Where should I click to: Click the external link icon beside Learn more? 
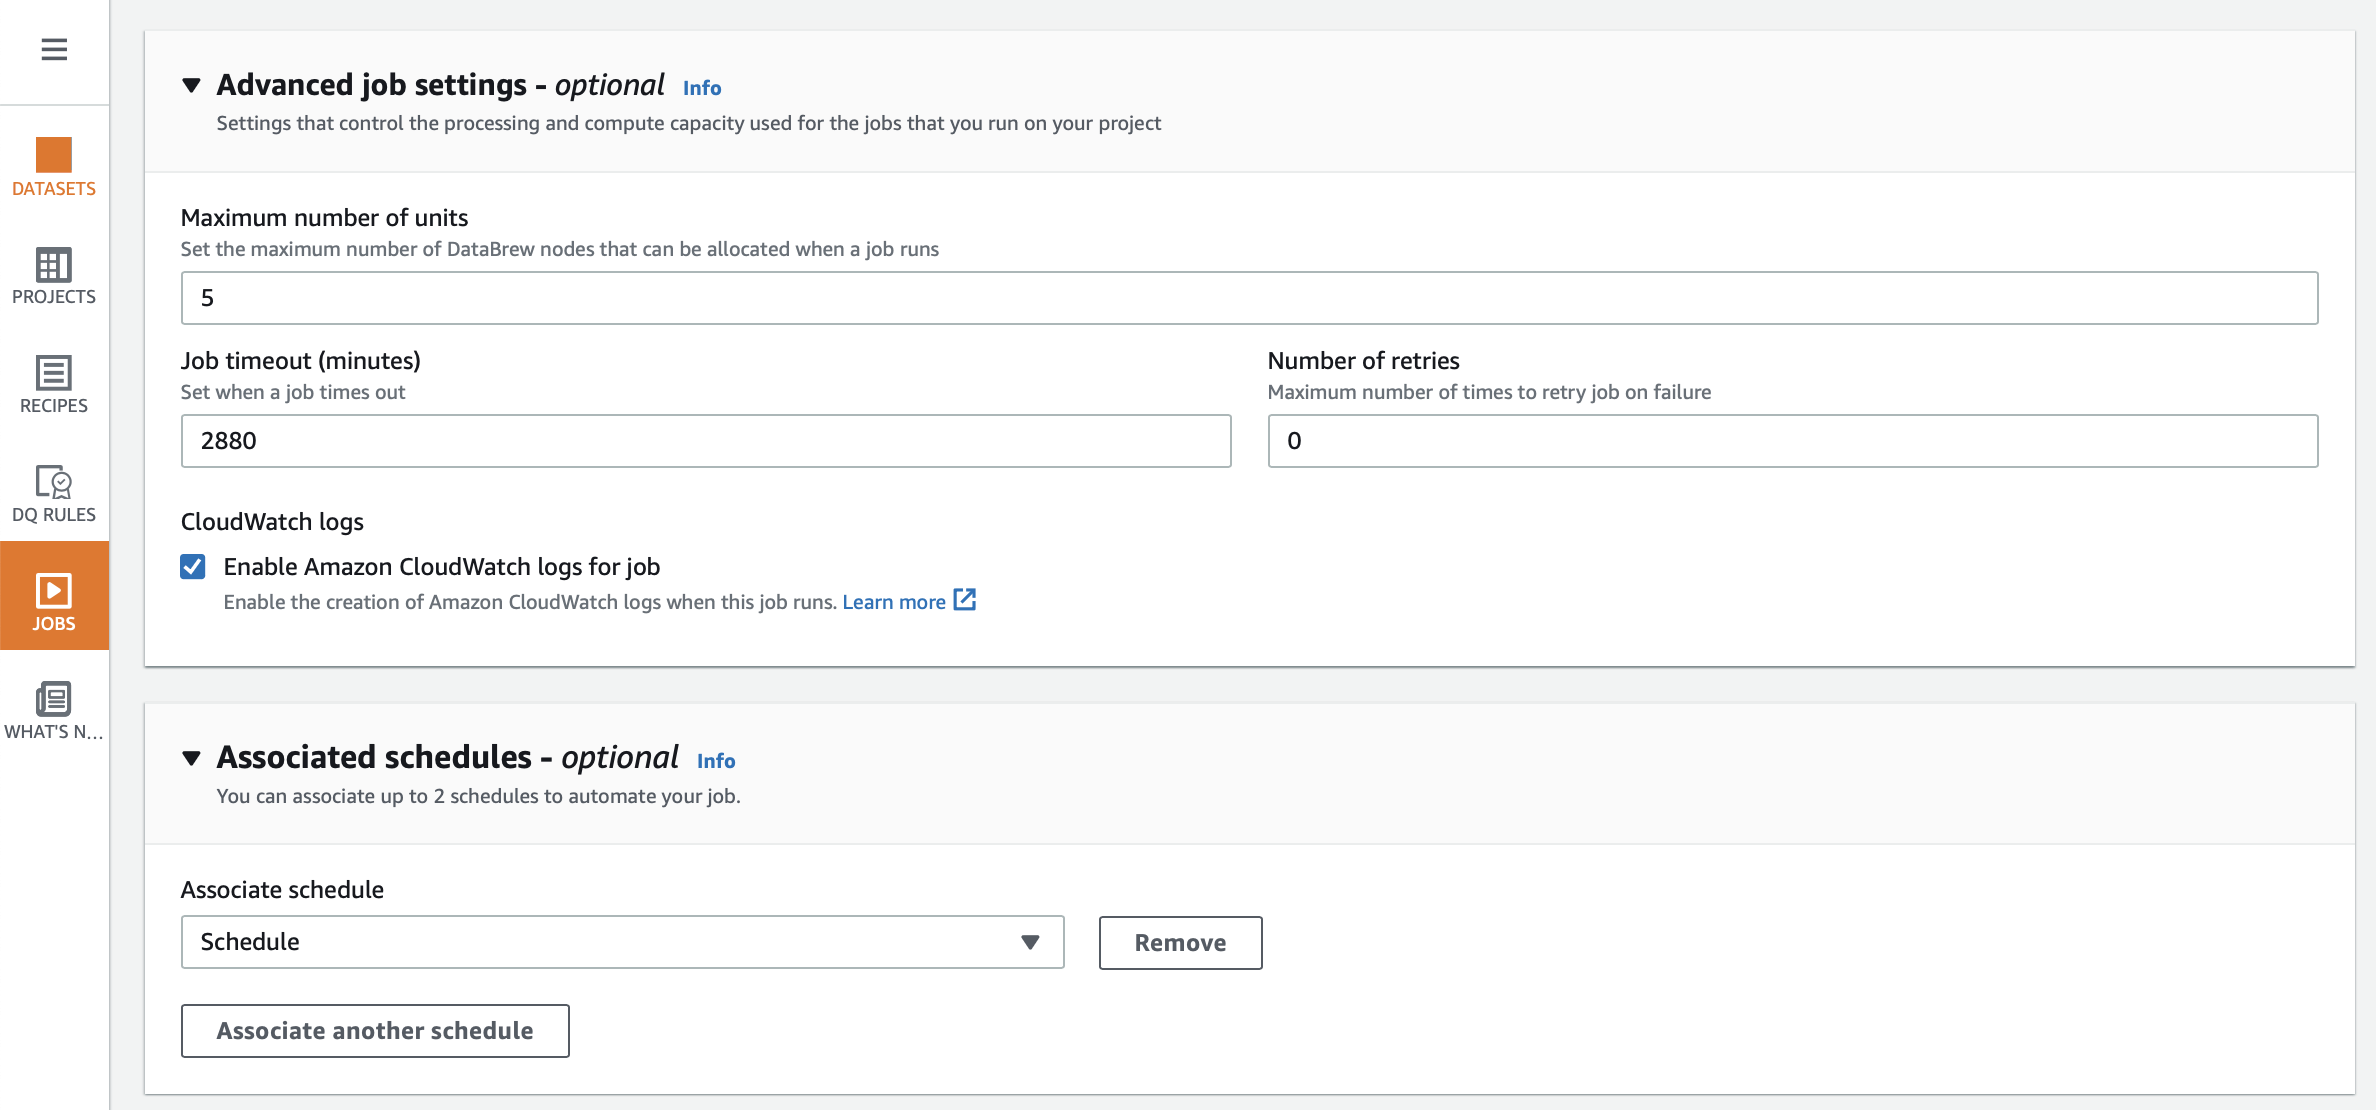(x=965, y=600)
